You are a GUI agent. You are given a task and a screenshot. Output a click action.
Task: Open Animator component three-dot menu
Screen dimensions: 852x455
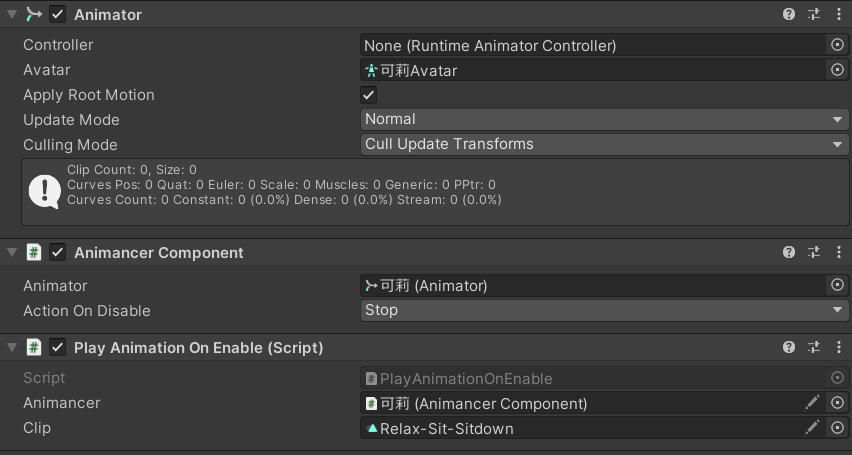tap(838, 14)
